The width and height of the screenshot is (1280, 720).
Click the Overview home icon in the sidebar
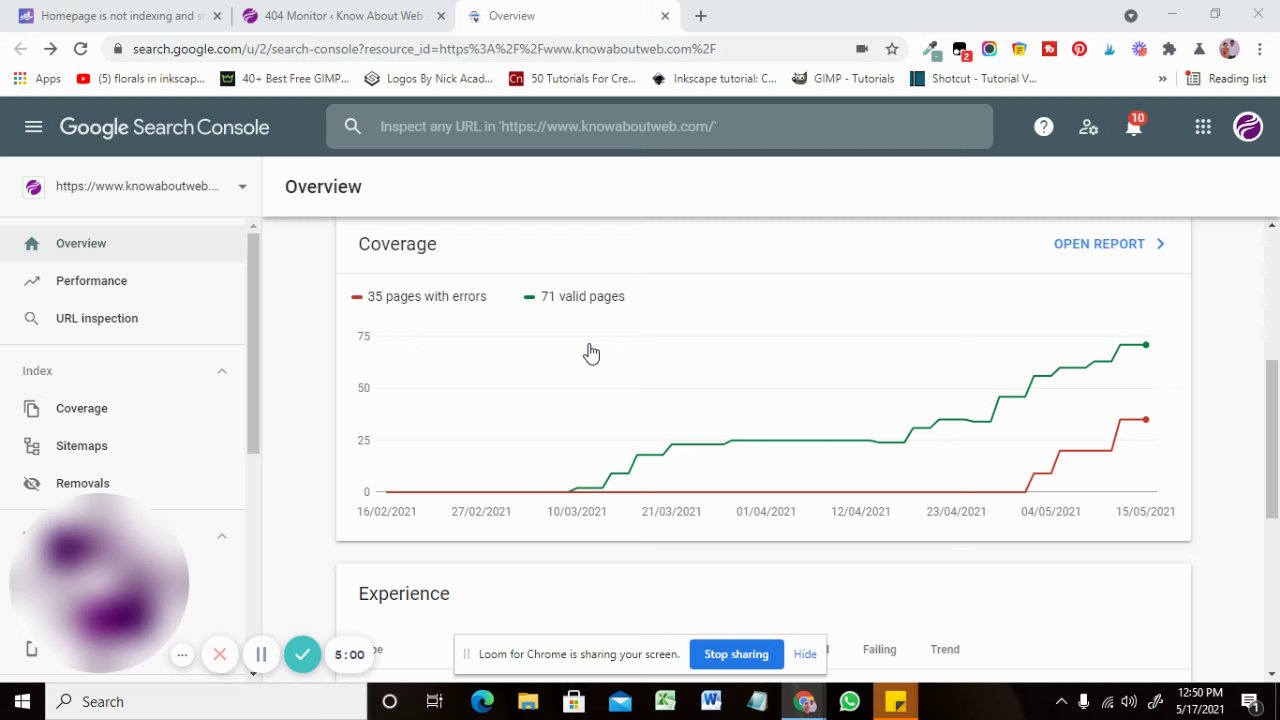click(32, 243)
